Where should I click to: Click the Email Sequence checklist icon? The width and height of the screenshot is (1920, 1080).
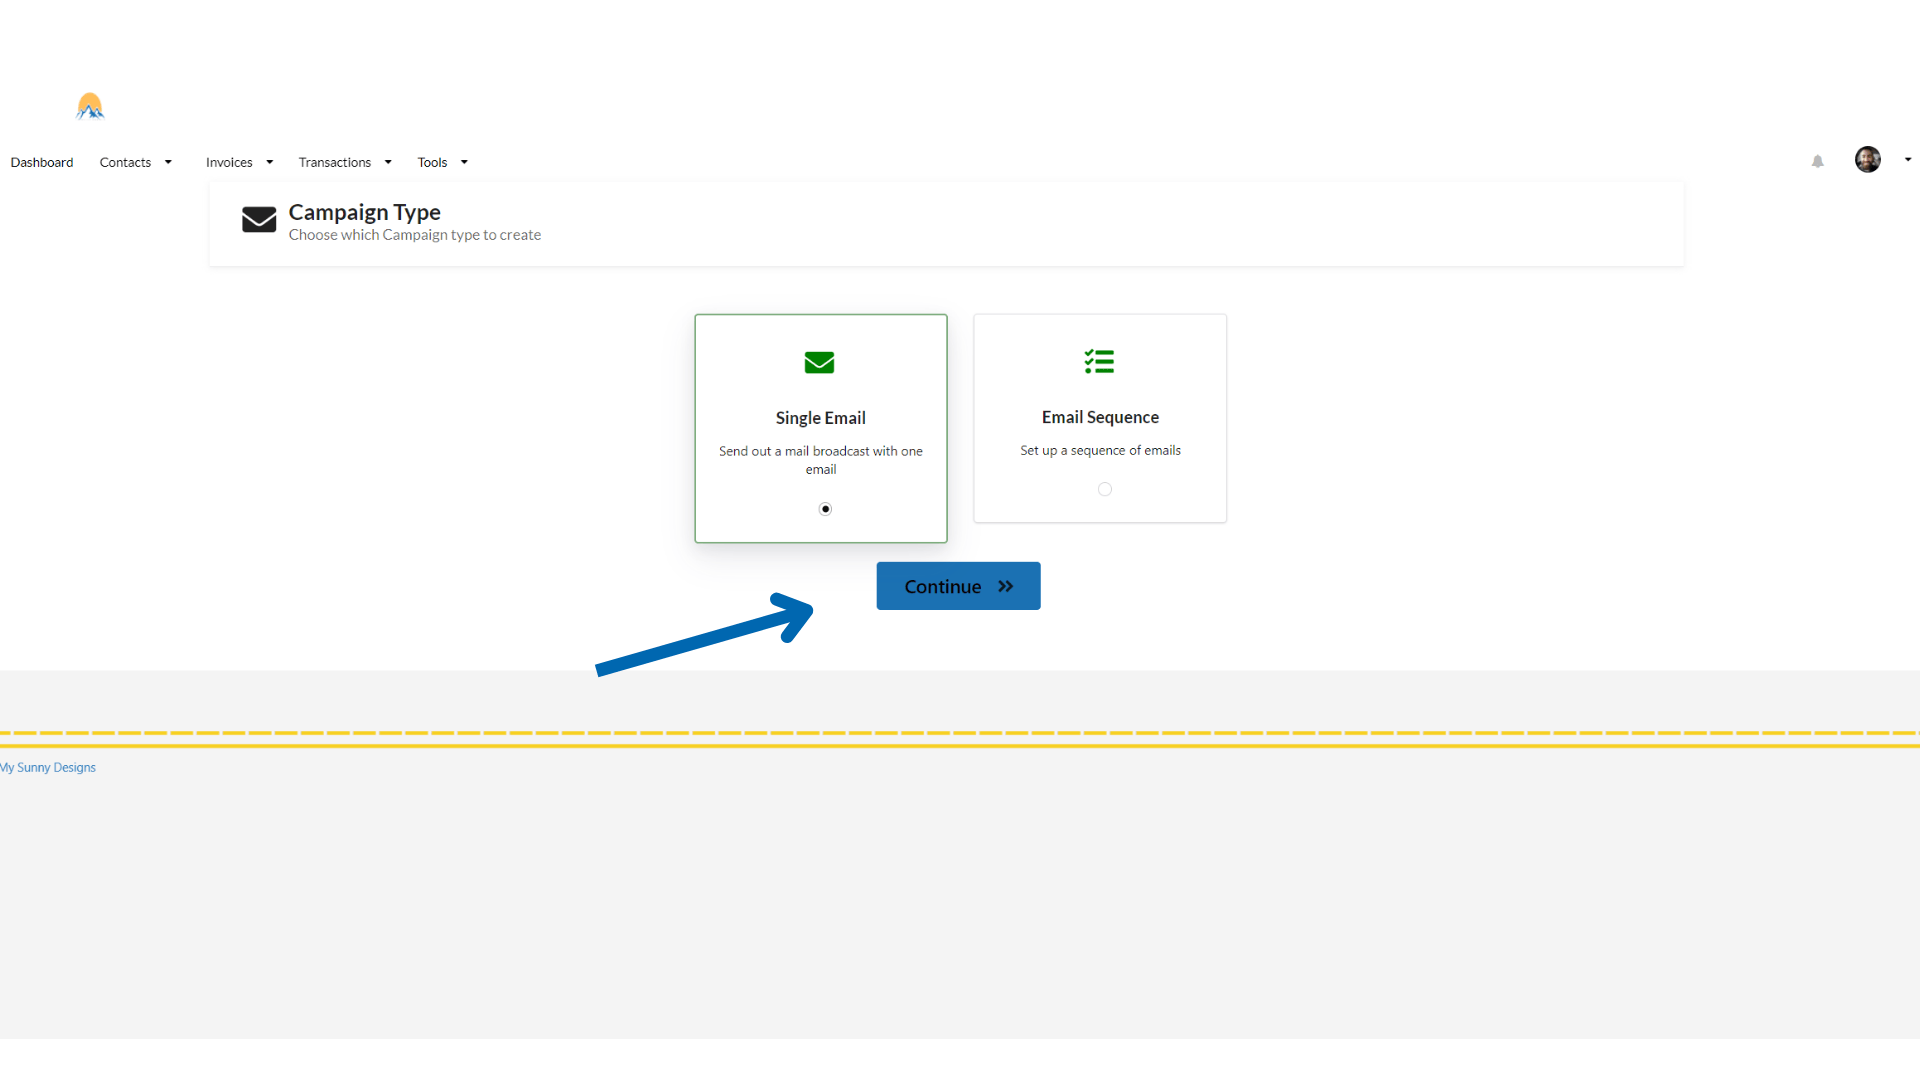click(x=1099, y=361)
